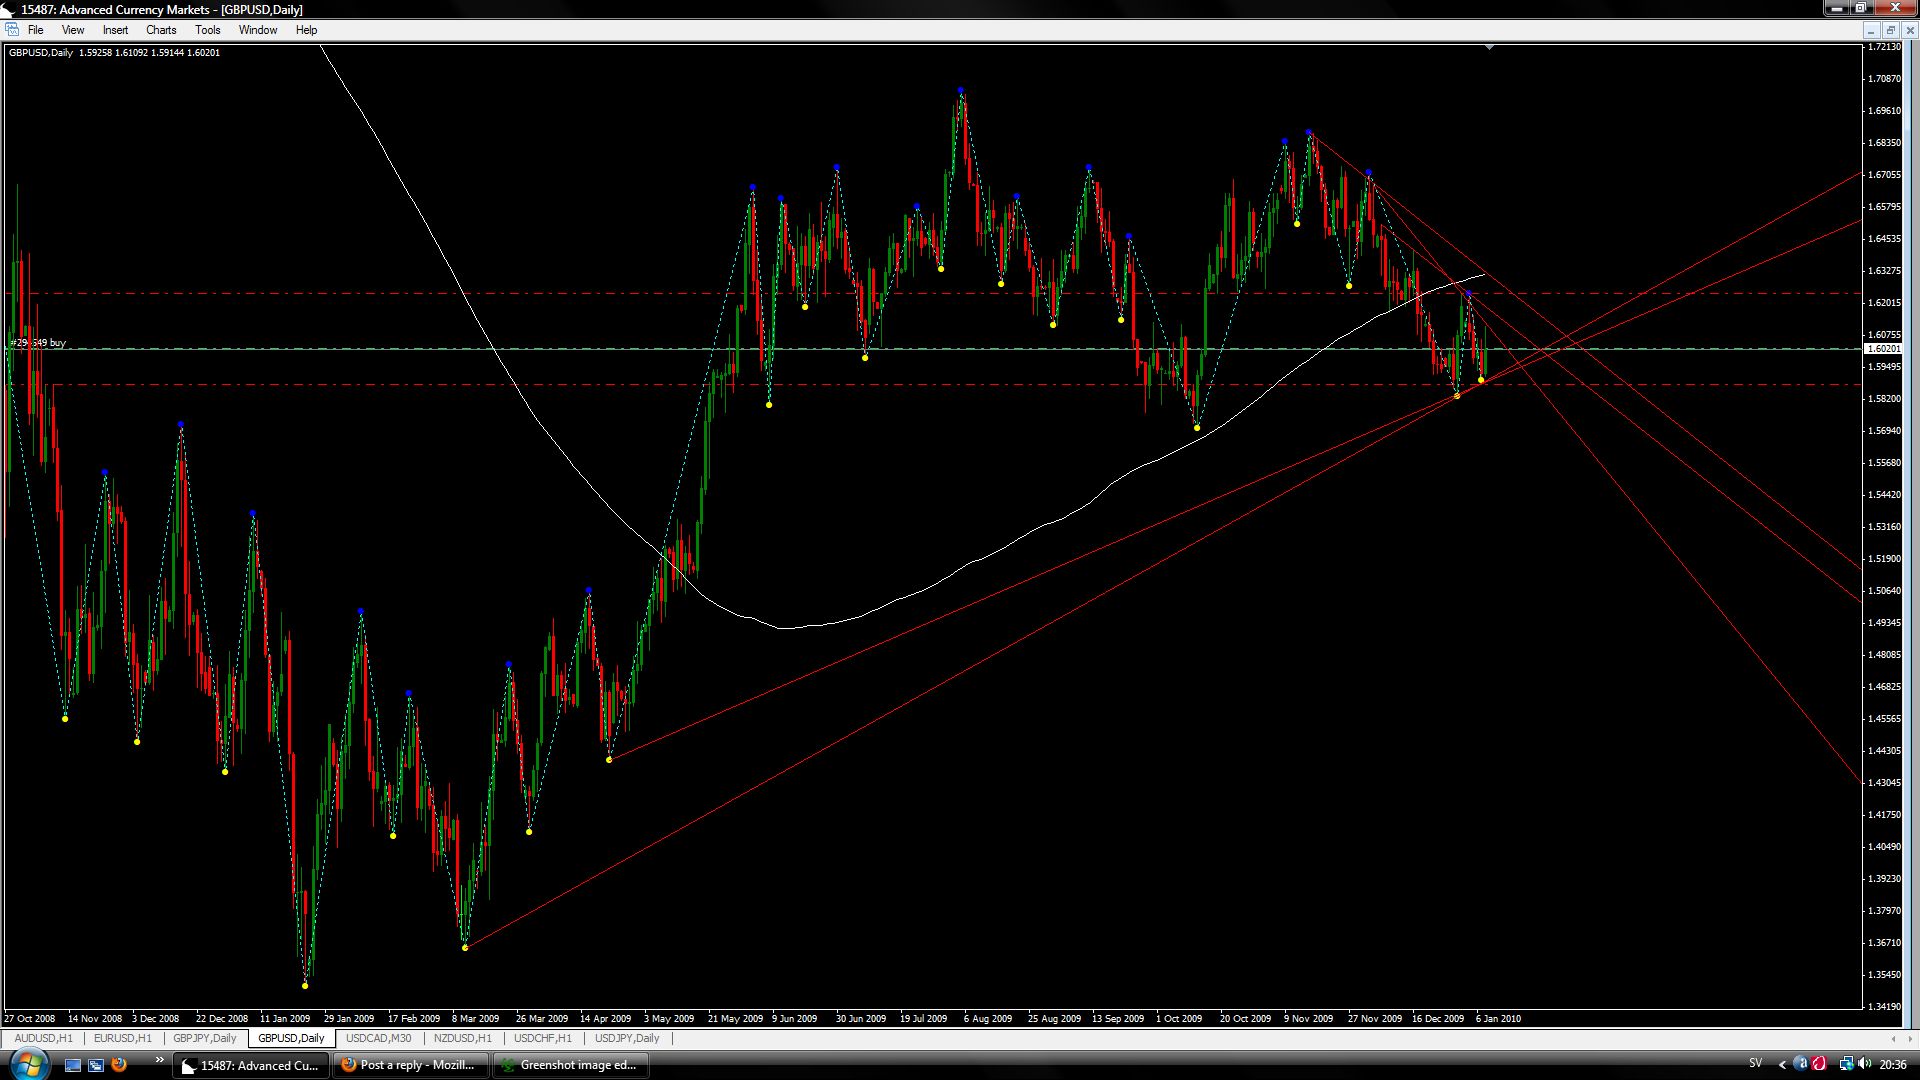Open the Greenshot image editor taskbar button

570,1065
